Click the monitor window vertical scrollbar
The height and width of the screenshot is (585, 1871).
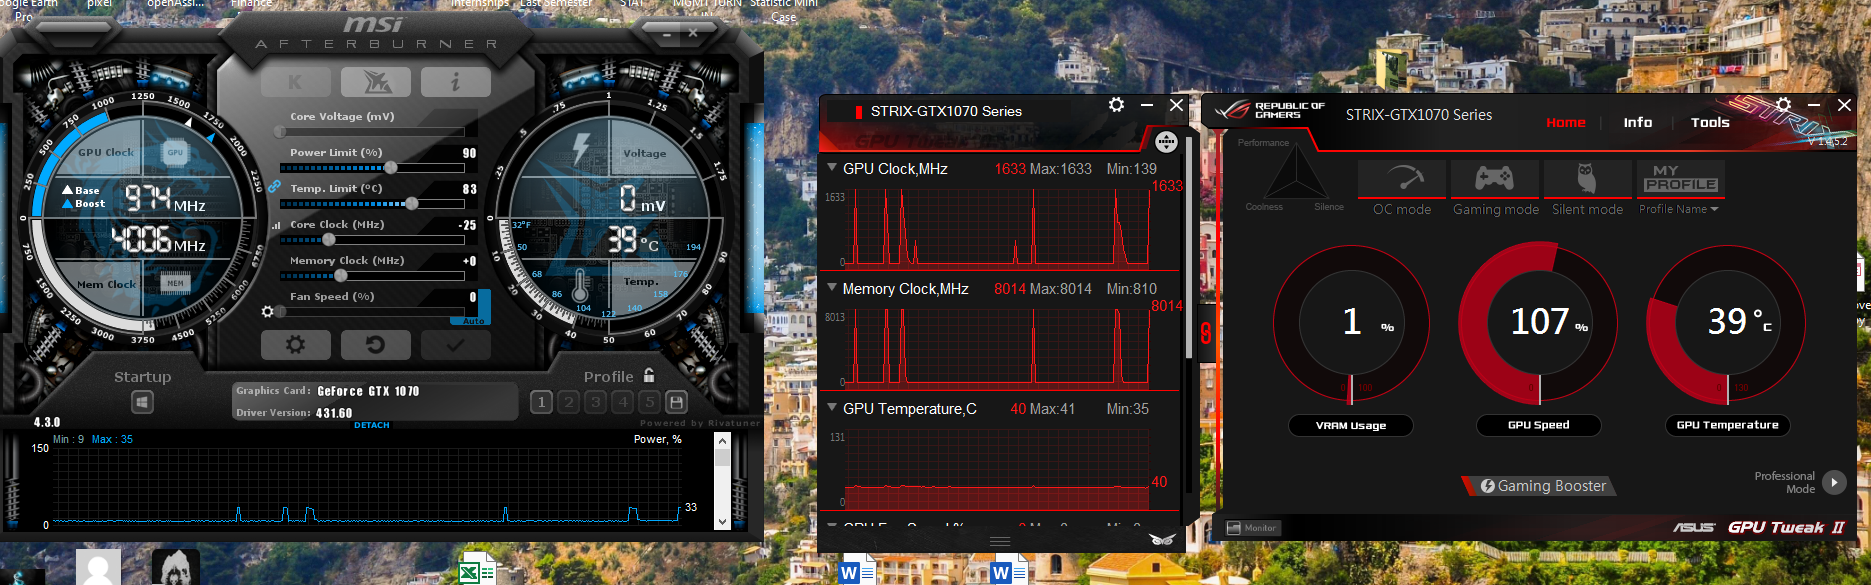tap(1188, 248)
